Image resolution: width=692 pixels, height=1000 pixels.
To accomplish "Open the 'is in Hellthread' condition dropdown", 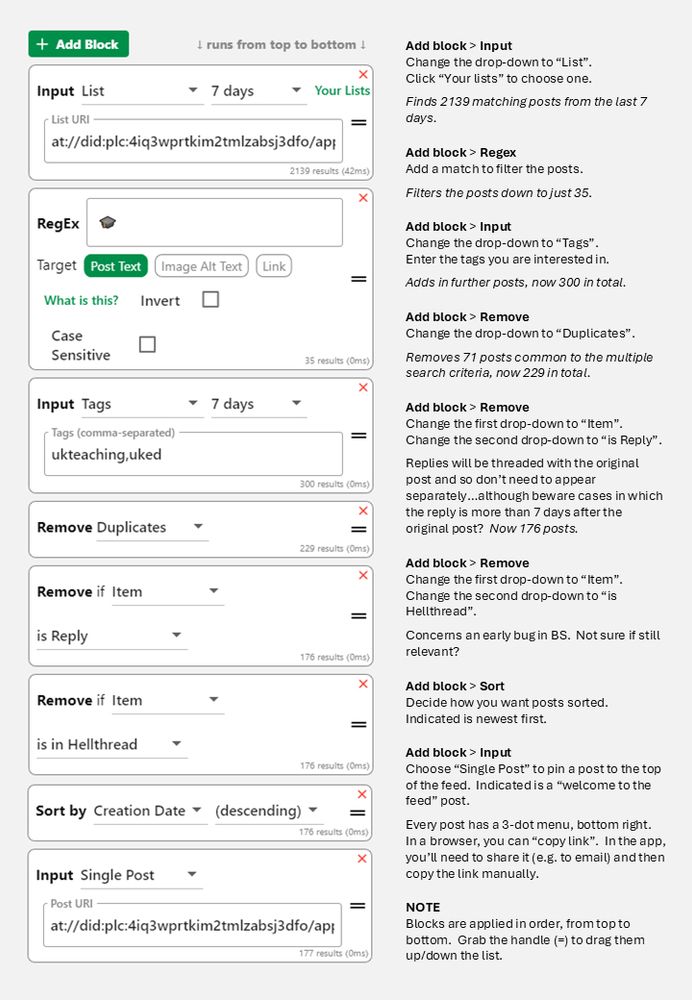I will tap(111, 744).
